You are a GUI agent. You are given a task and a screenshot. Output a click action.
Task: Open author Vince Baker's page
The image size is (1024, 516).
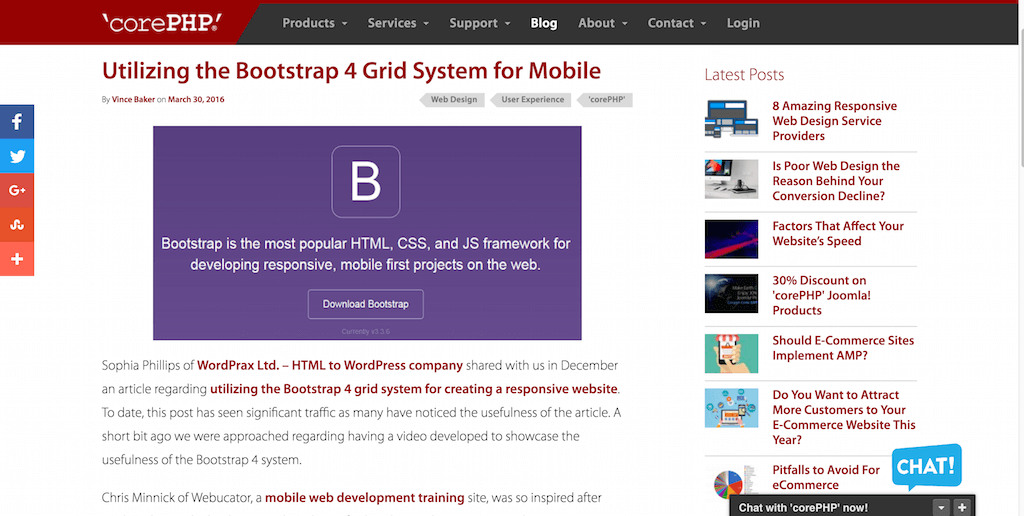133,100
